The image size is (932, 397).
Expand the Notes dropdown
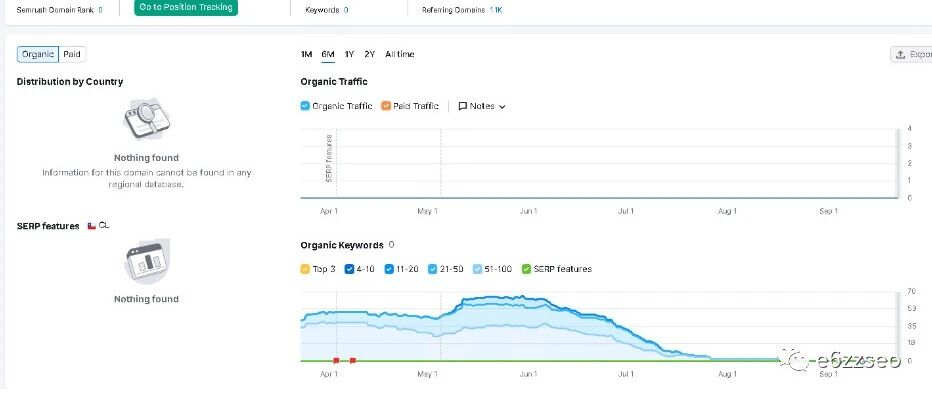pos(482,106)
